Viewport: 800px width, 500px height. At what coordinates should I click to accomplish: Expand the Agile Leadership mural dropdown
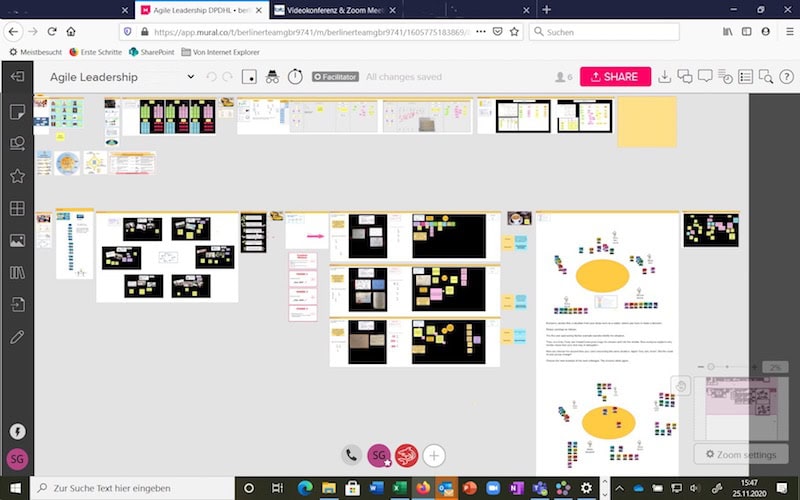tap(191, 77)
